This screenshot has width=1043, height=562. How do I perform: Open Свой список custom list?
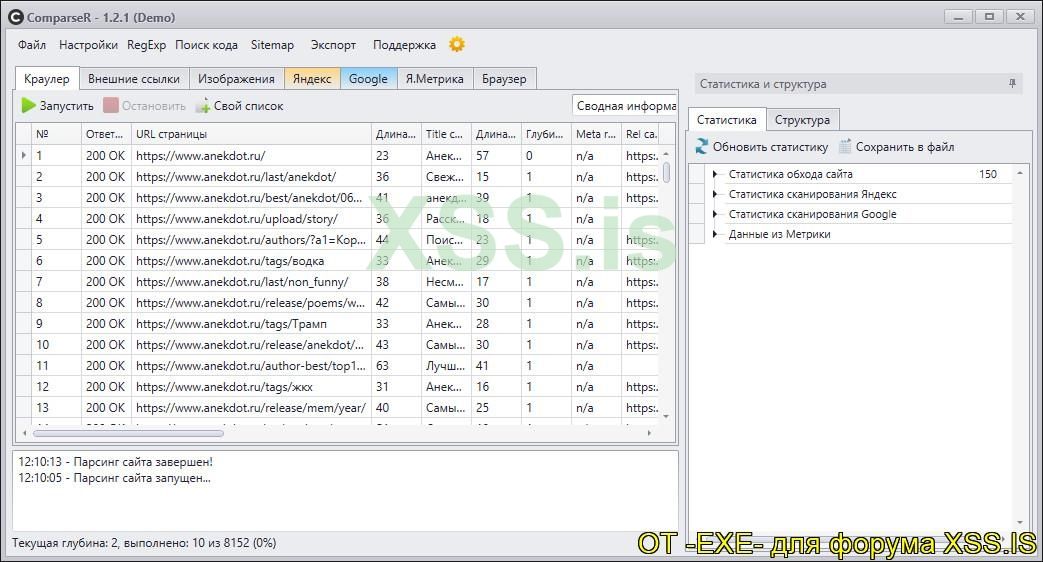click(240, 106)
